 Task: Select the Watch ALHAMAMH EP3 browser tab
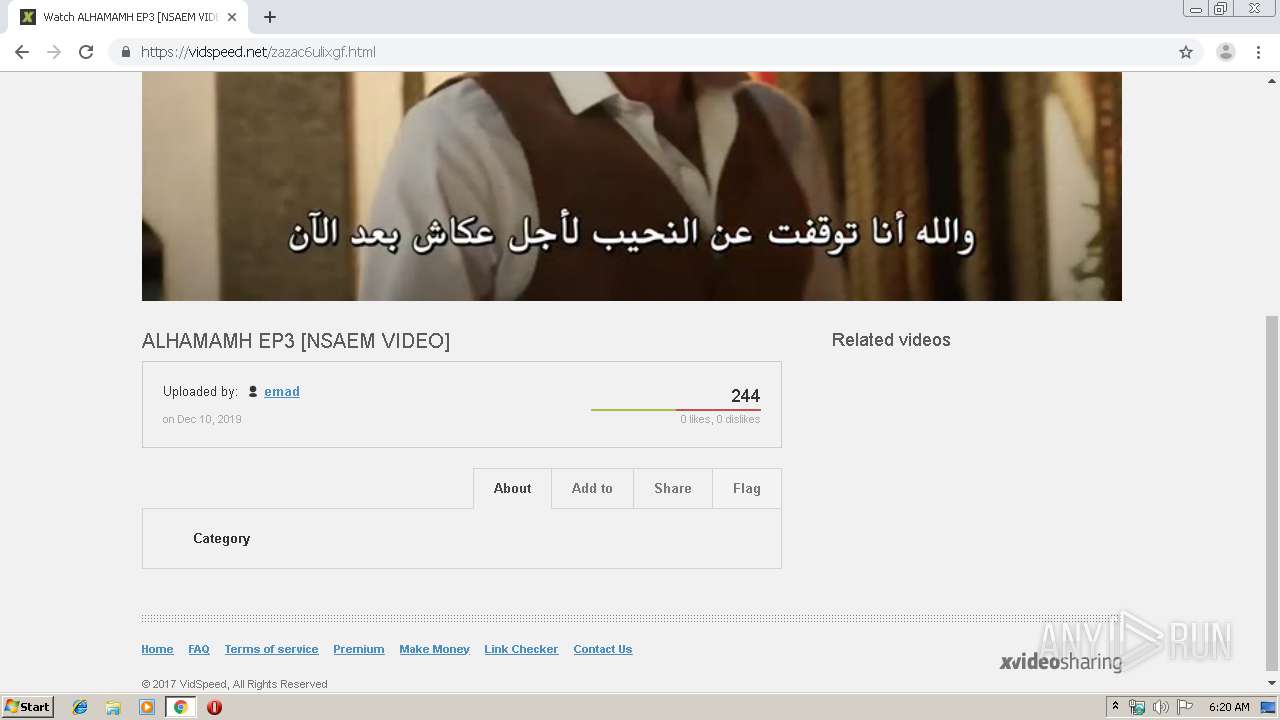[128, 17]
